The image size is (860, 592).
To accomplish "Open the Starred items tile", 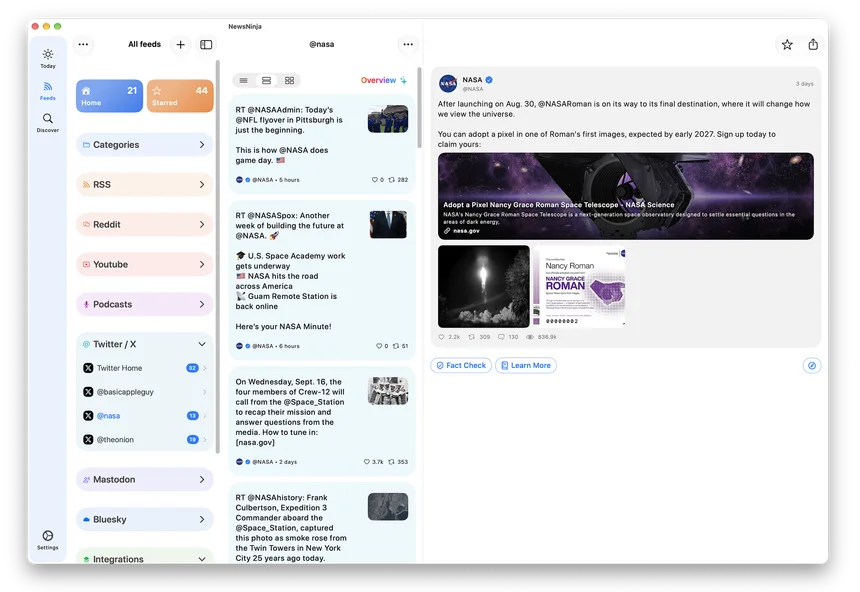I will pos(180,96).
